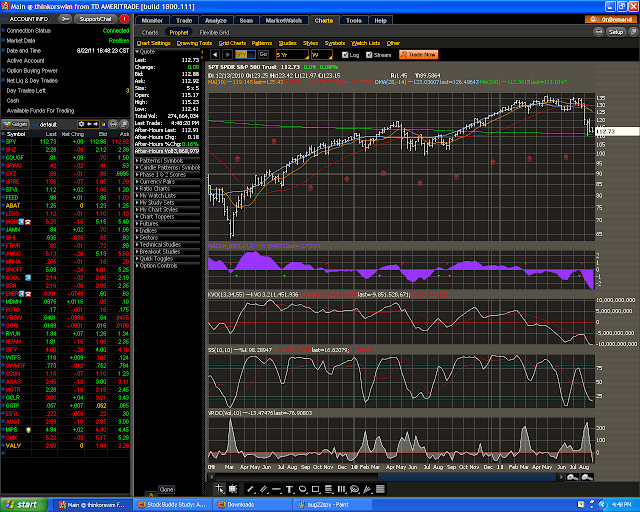Open the MarketWatch tab
The height and width of the screenshot is (512, 640).
[x=284, y=20]
